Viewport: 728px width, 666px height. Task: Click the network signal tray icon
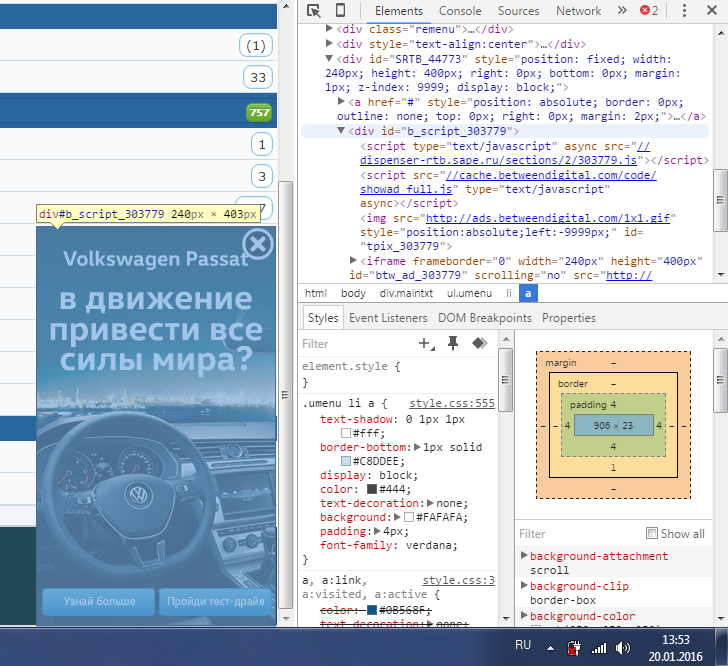pos(599,648)
